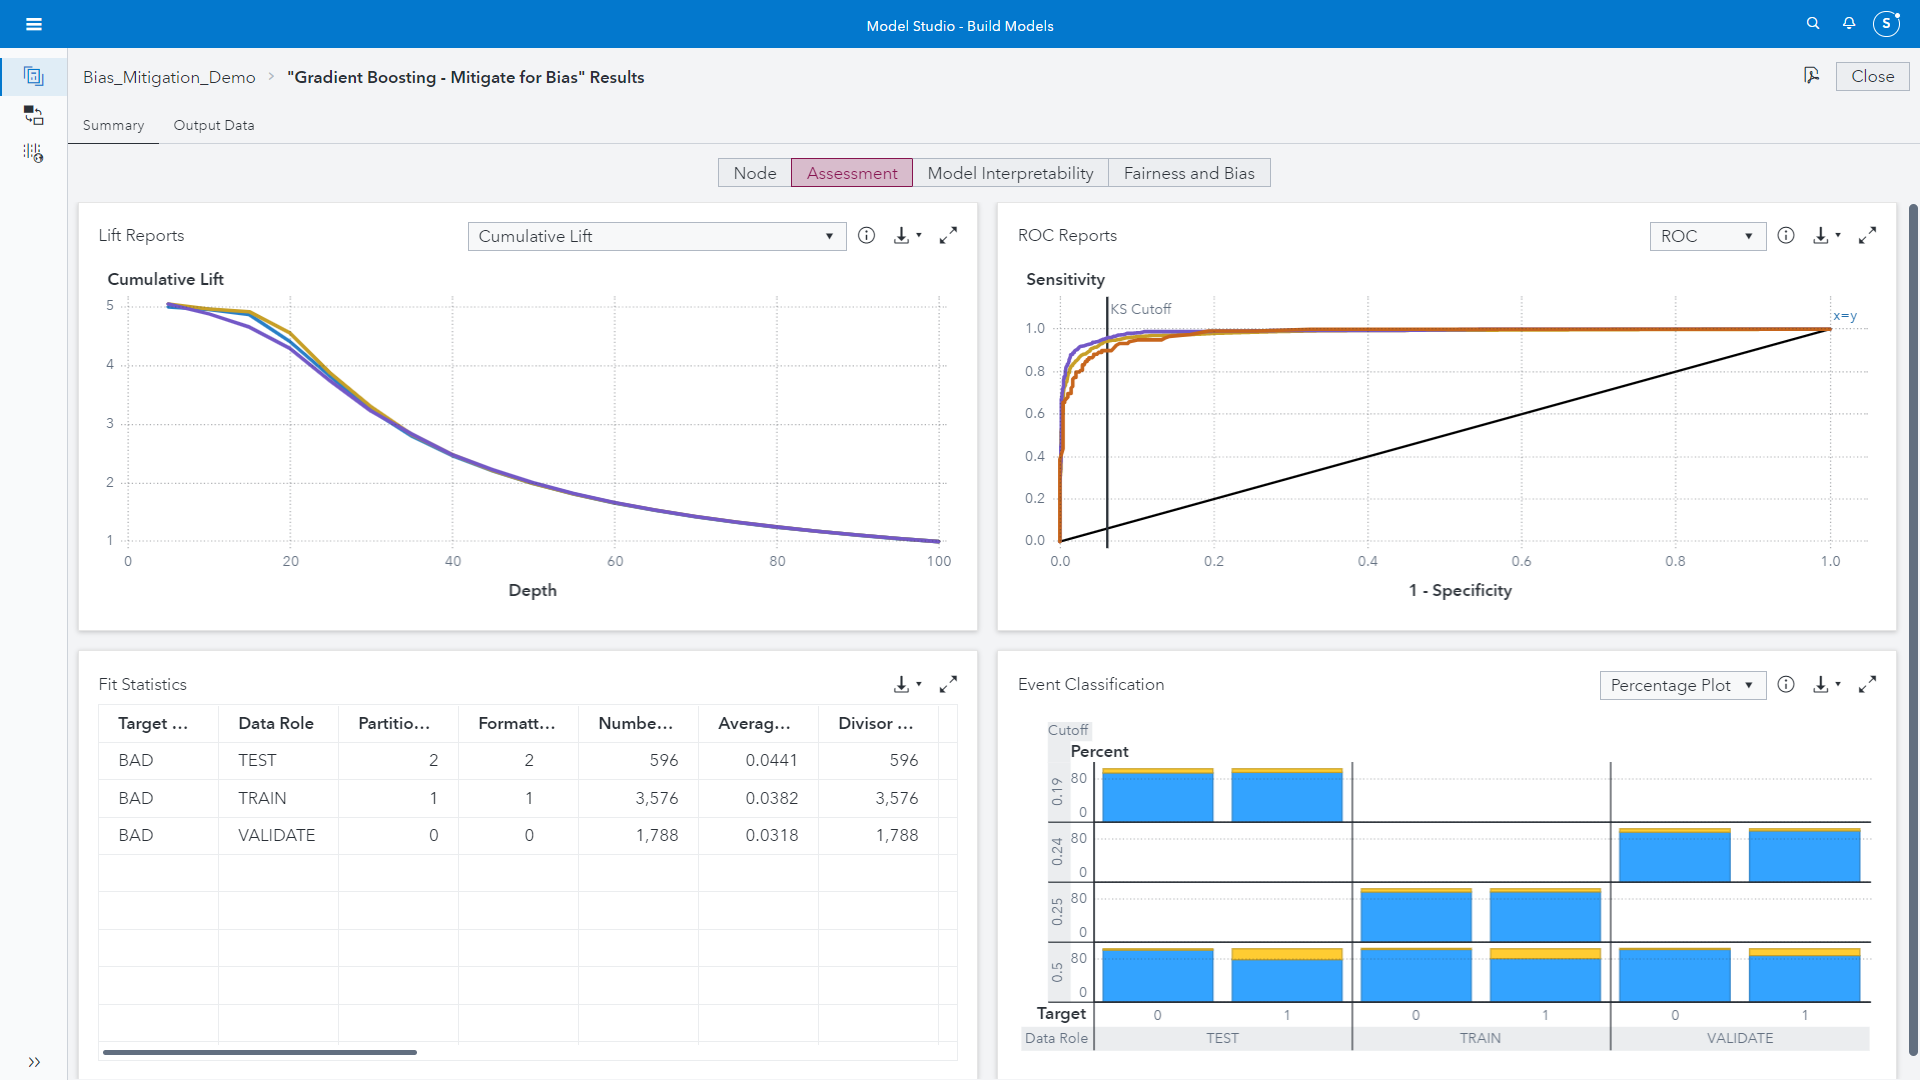The image size is (1920, 1080).
Task: Show info for ROC Reports
Action: (1786, 236)
